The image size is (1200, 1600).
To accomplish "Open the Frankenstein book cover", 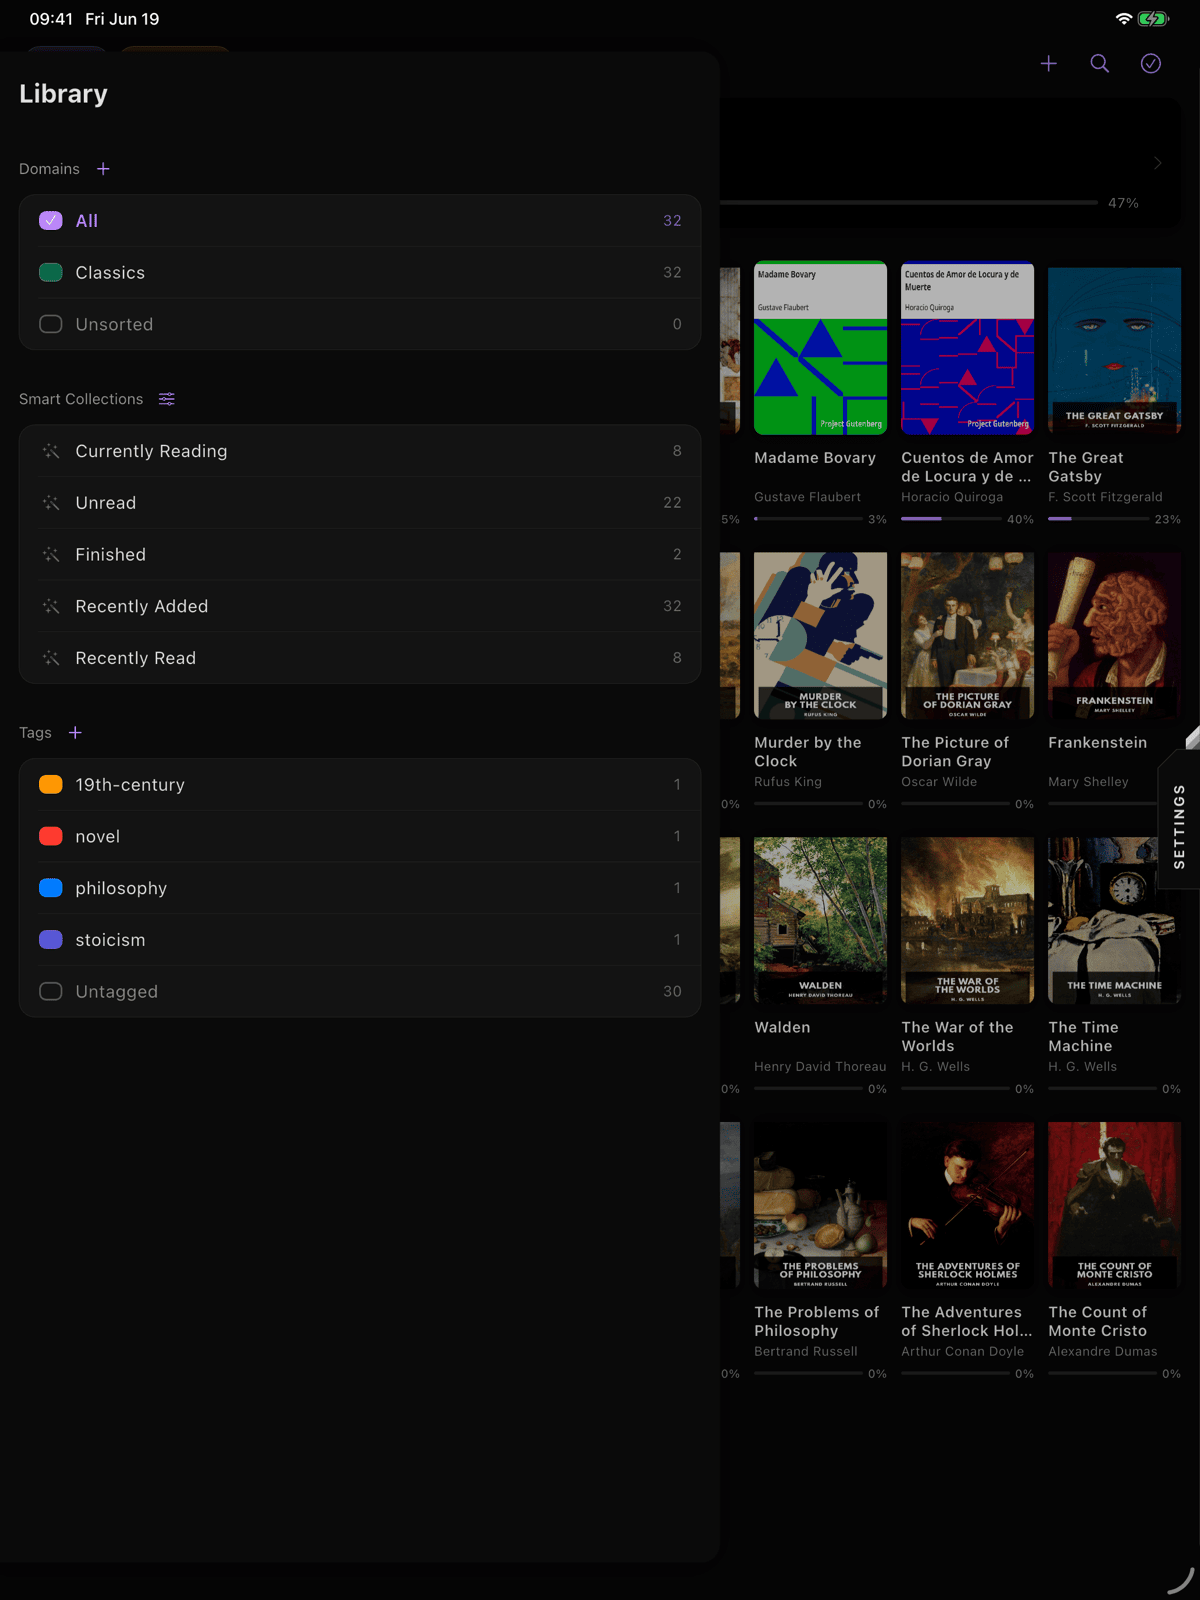I will pyautogui.click(x=1114, y=636).
